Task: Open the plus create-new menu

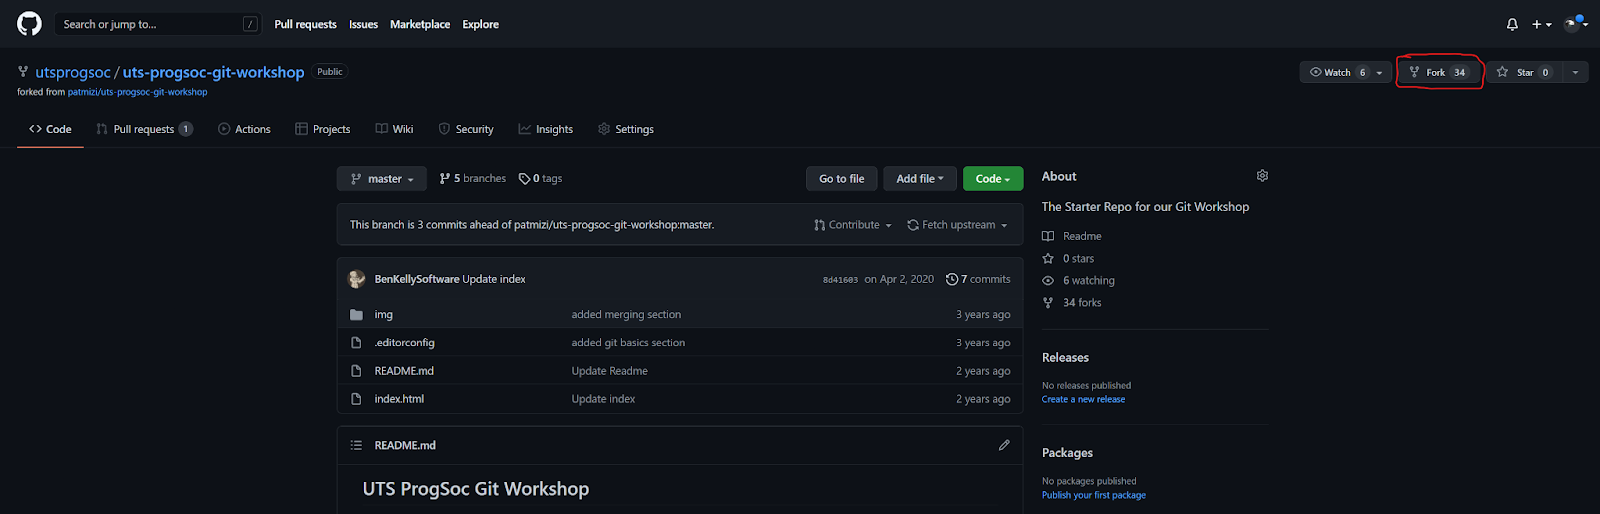Action: coord(1541,24)
